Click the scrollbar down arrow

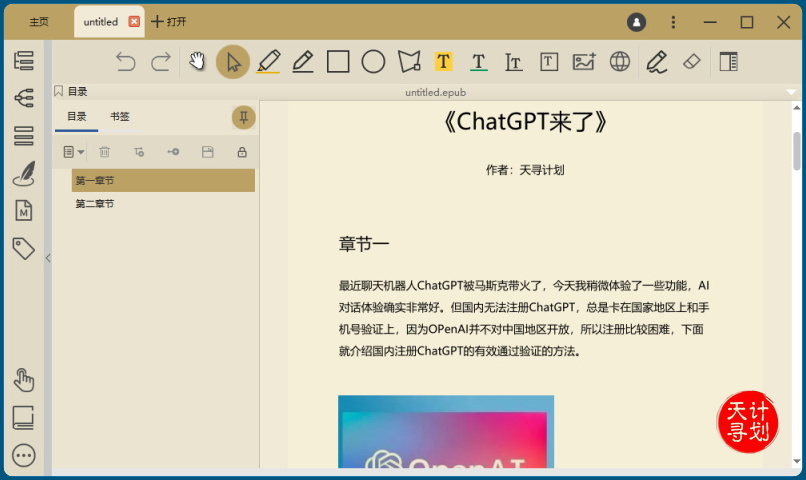pos(797,461)
